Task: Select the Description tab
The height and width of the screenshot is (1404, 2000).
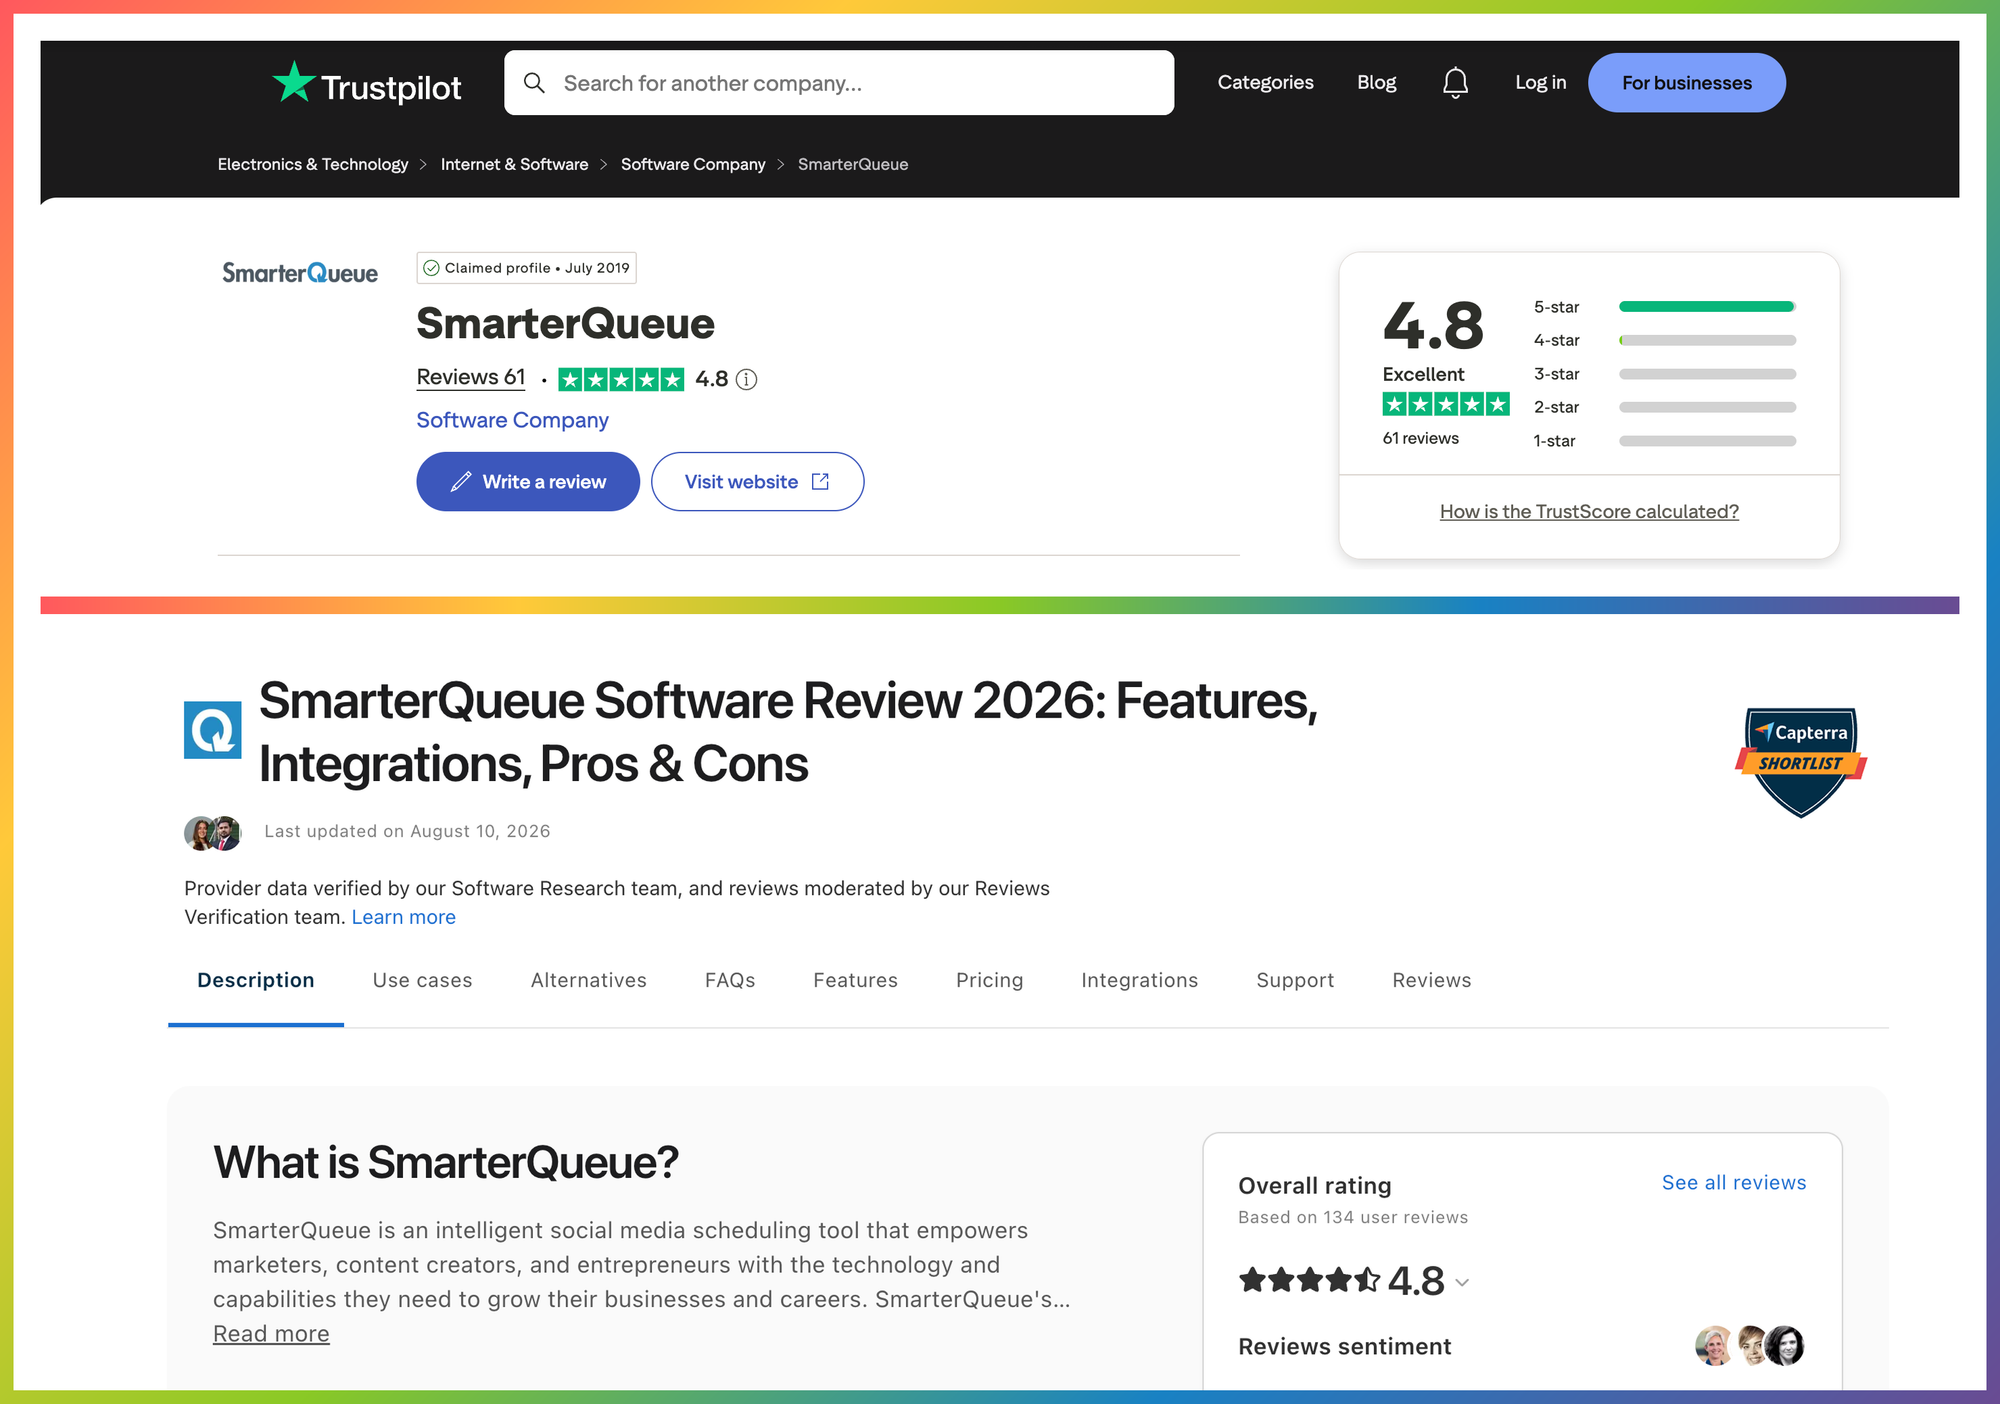Action: (x=256, y=981)
